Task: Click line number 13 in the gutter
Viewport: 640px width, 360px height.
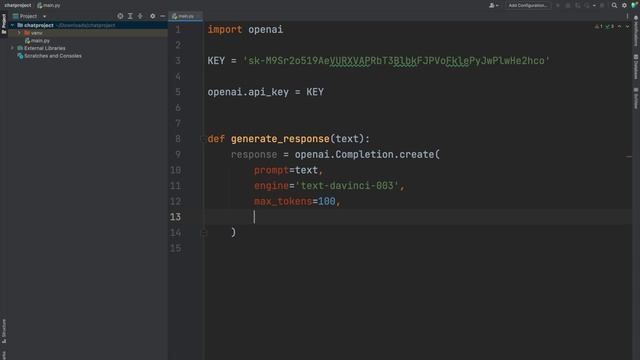Action: pos(176,217)
